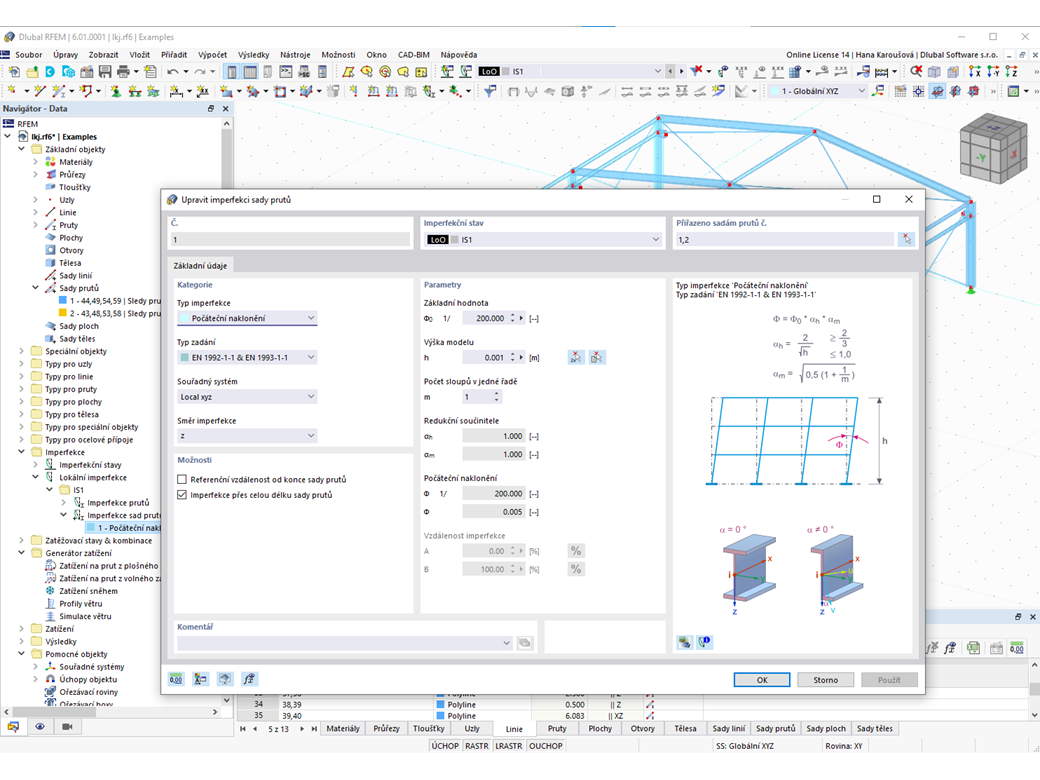Click units and decimal places icon in dialog
The image size is (1040, 780).
176,679
